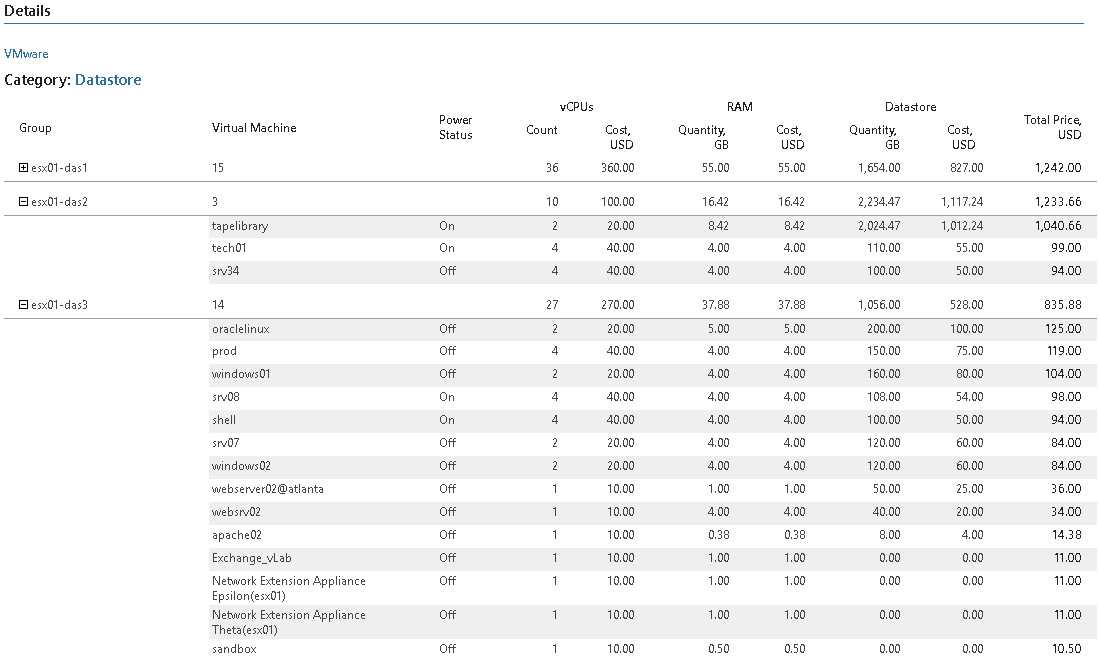
Task: Expand the esx01-das1 group
Action: 23,168
